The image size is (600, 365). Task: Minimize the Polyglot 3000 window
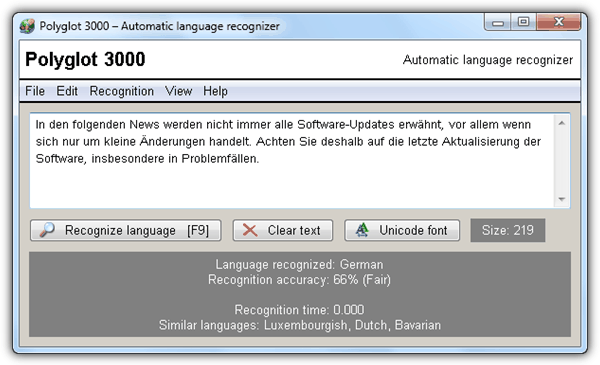[x=497, y=23]
